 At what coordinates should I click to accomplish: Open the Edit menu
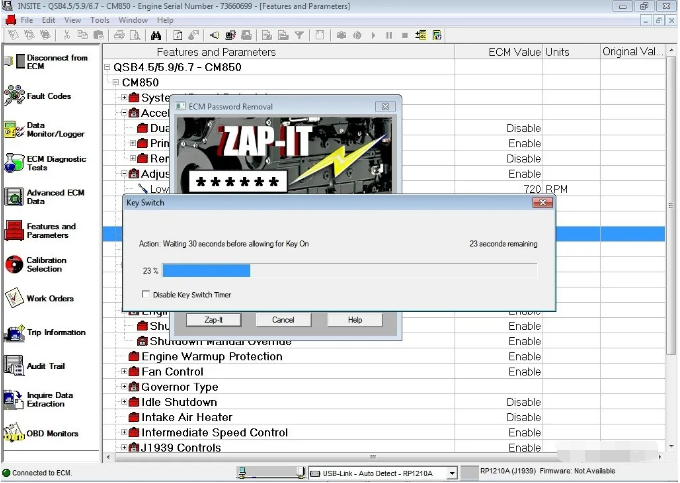point(48,20)
